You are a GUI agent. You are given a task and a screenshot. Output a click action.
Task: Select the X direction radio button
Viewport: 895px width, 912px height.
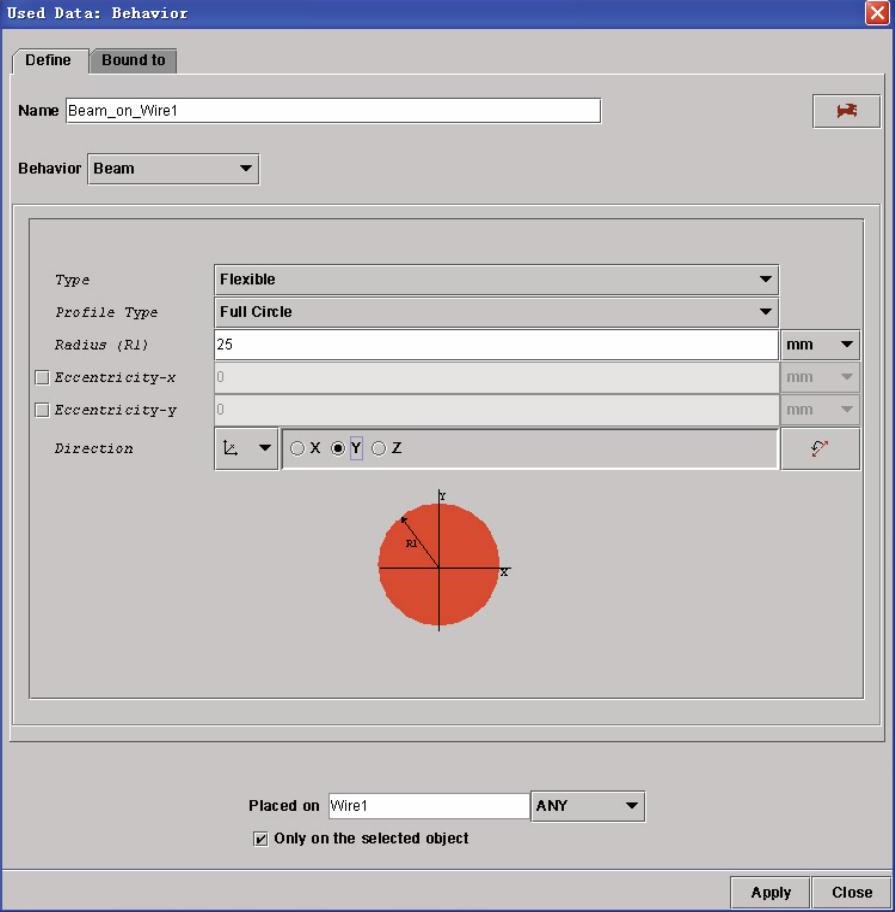[297, 449]
